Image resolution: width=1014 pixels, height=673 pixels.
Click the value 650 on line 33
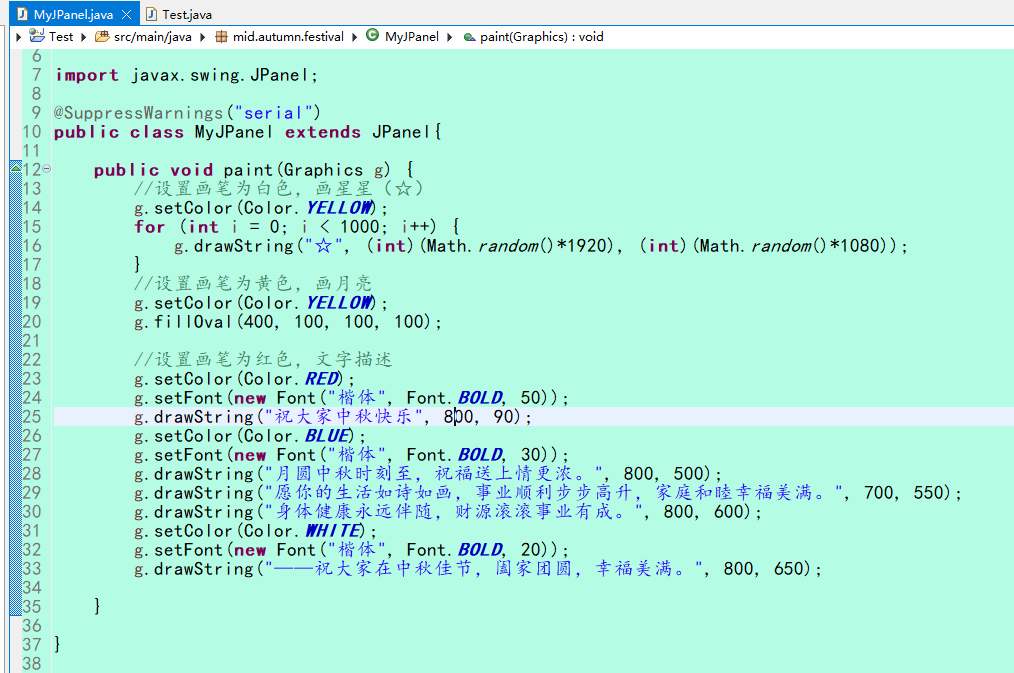pos(789,568)
